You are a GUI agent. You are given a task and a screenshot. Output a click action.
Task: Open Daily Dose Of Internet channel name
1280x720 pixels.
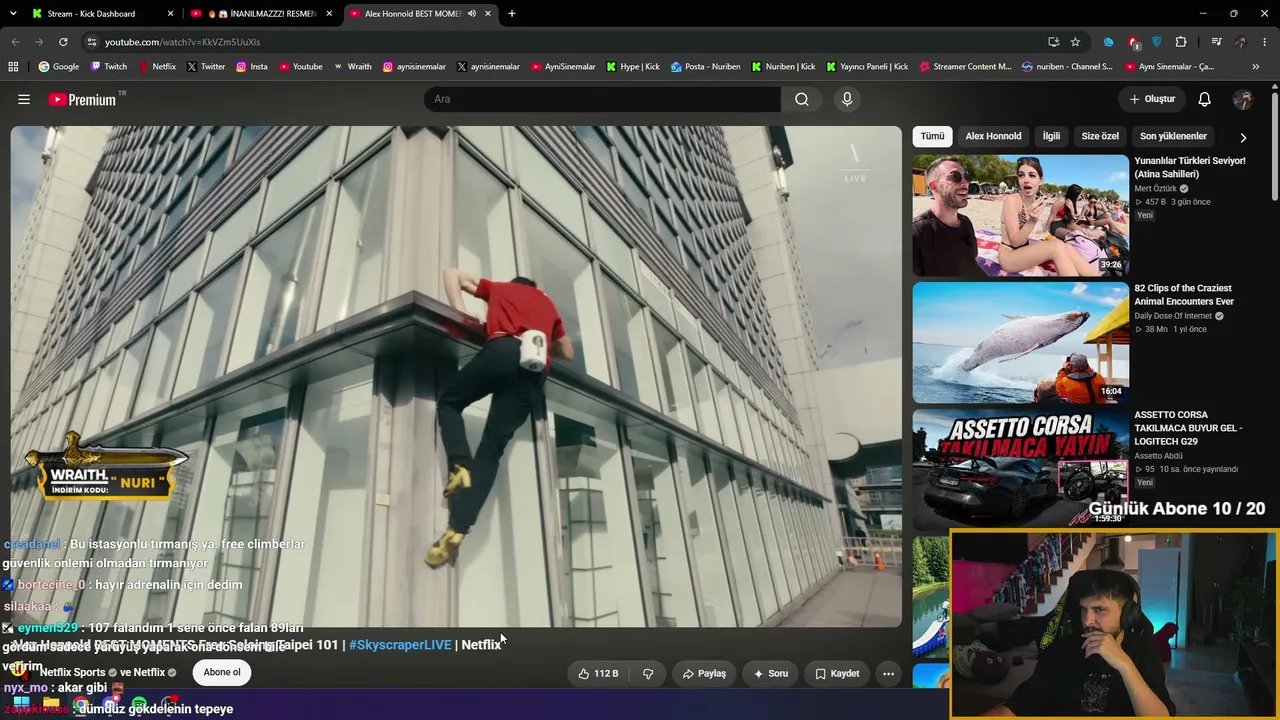pyautogui.click(x=1173, y=316)
